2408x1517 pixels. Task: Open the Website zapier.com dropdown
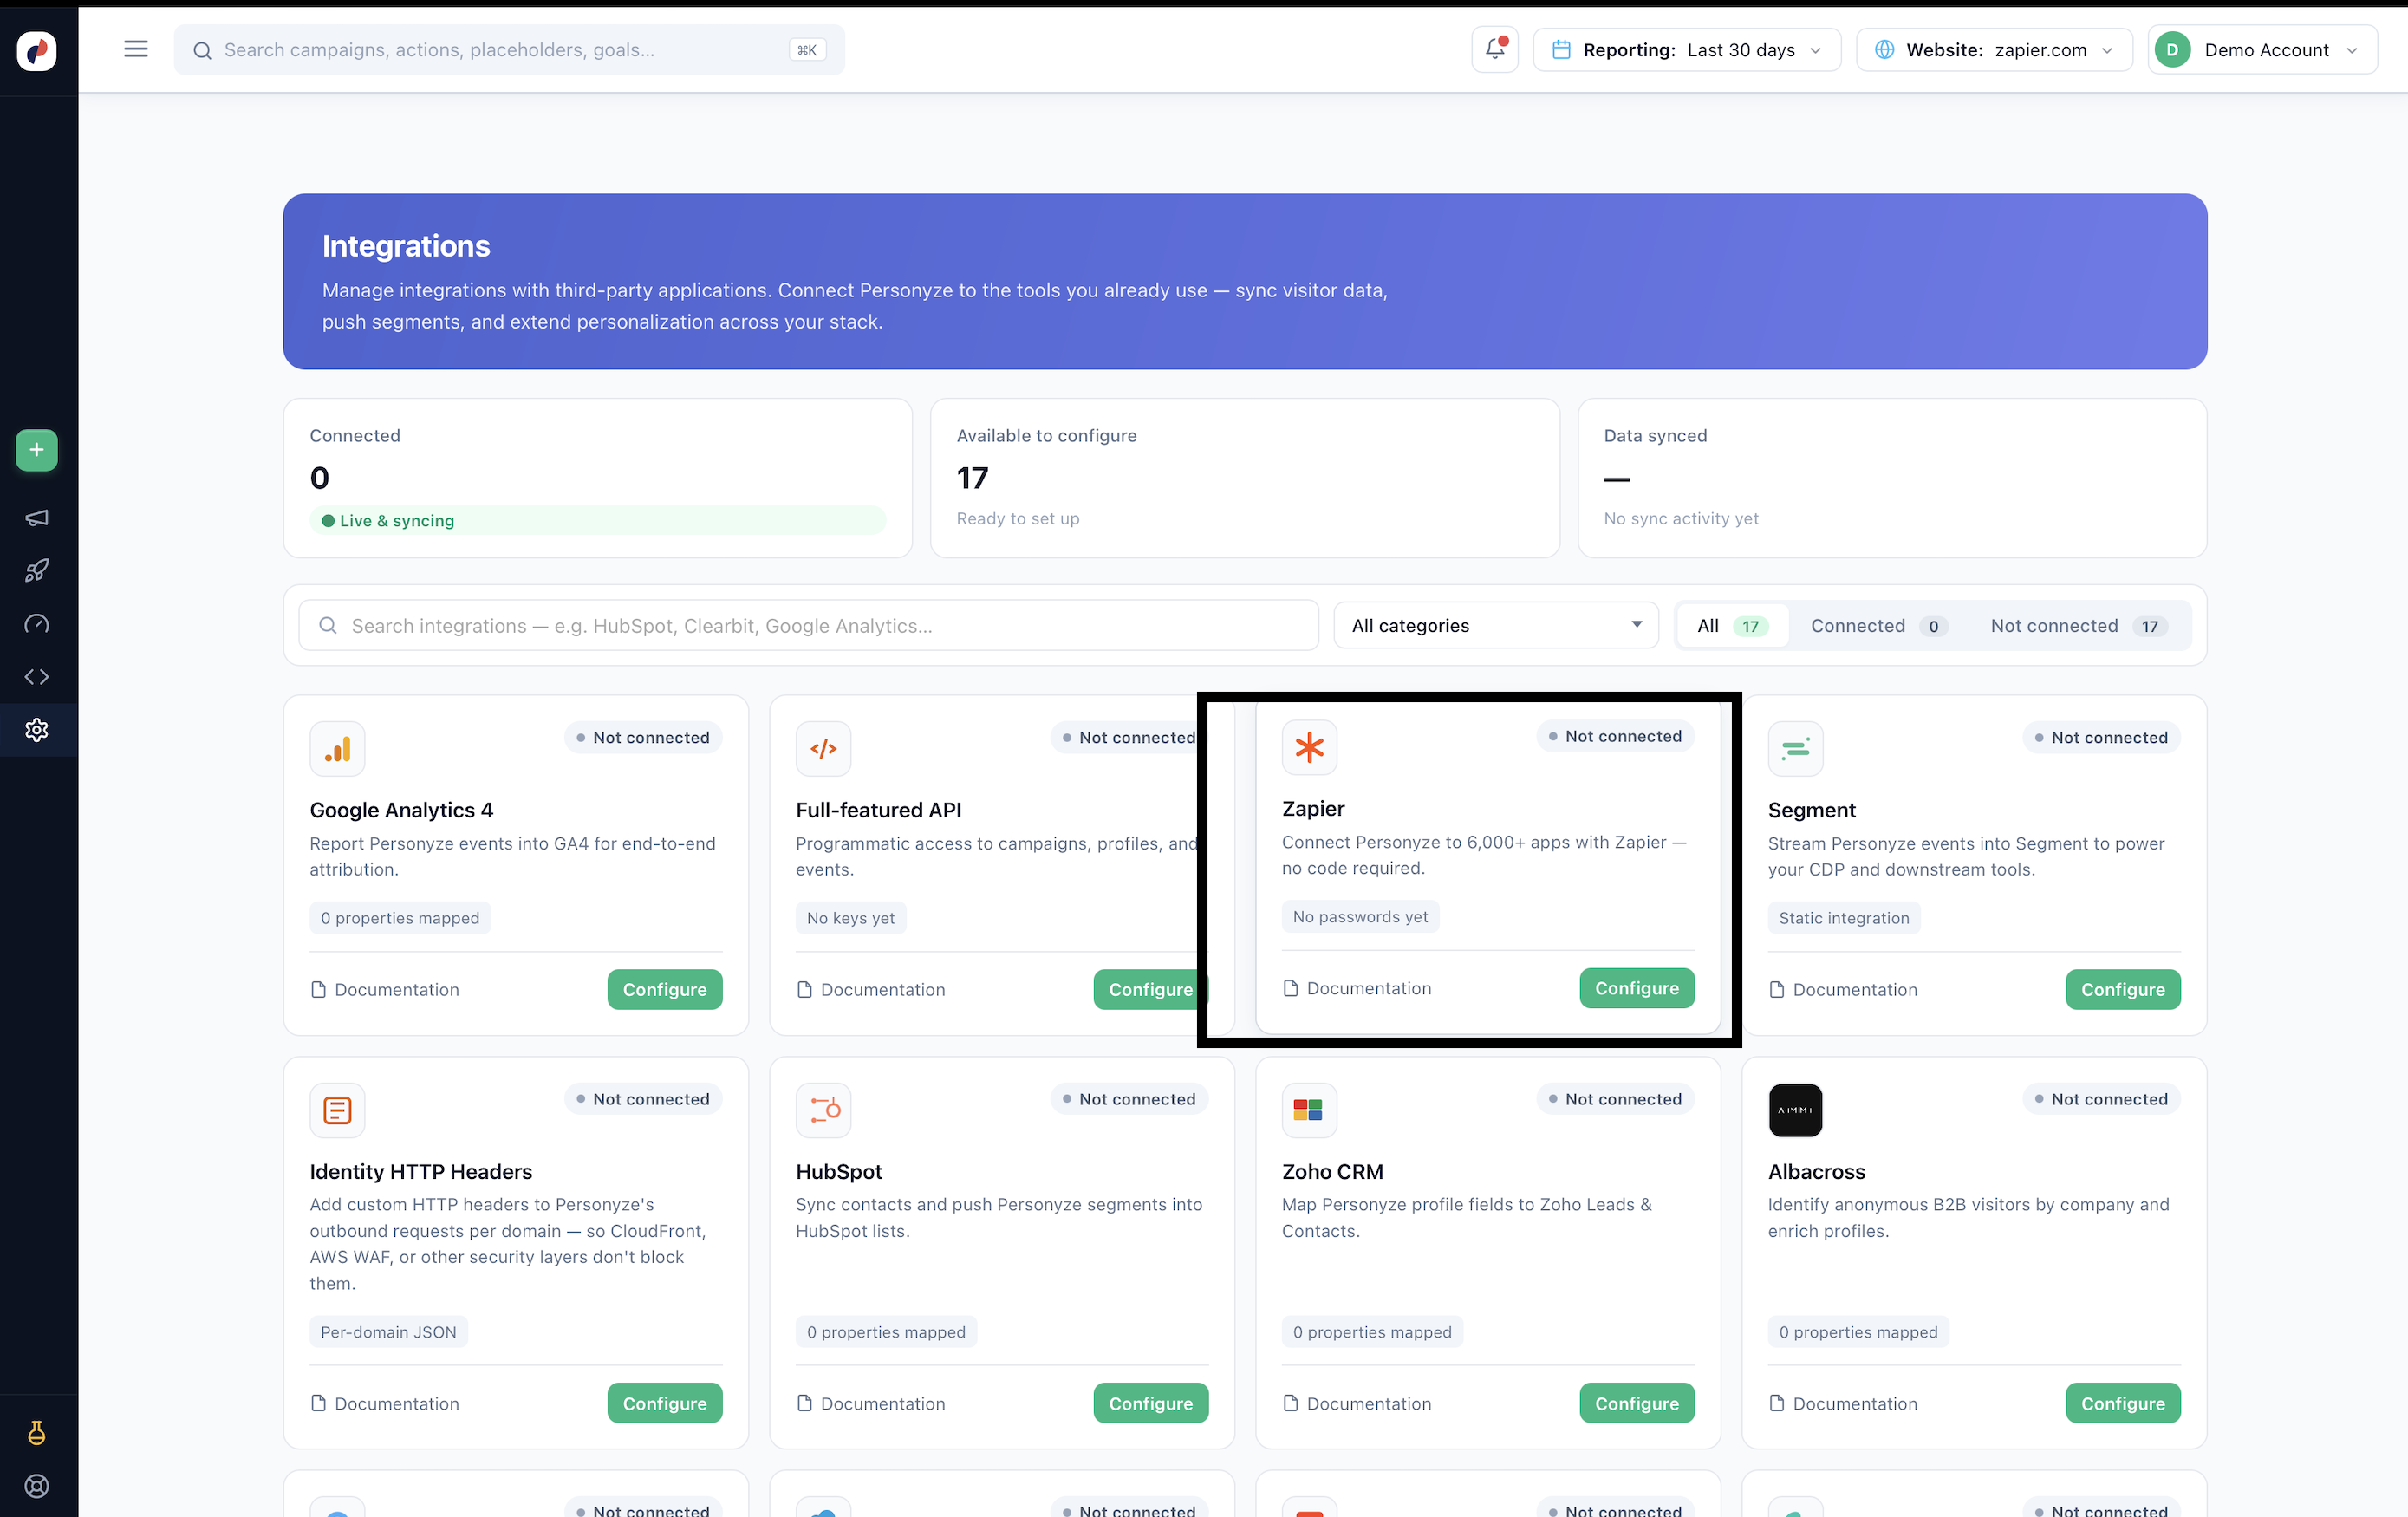[1994, 50]
